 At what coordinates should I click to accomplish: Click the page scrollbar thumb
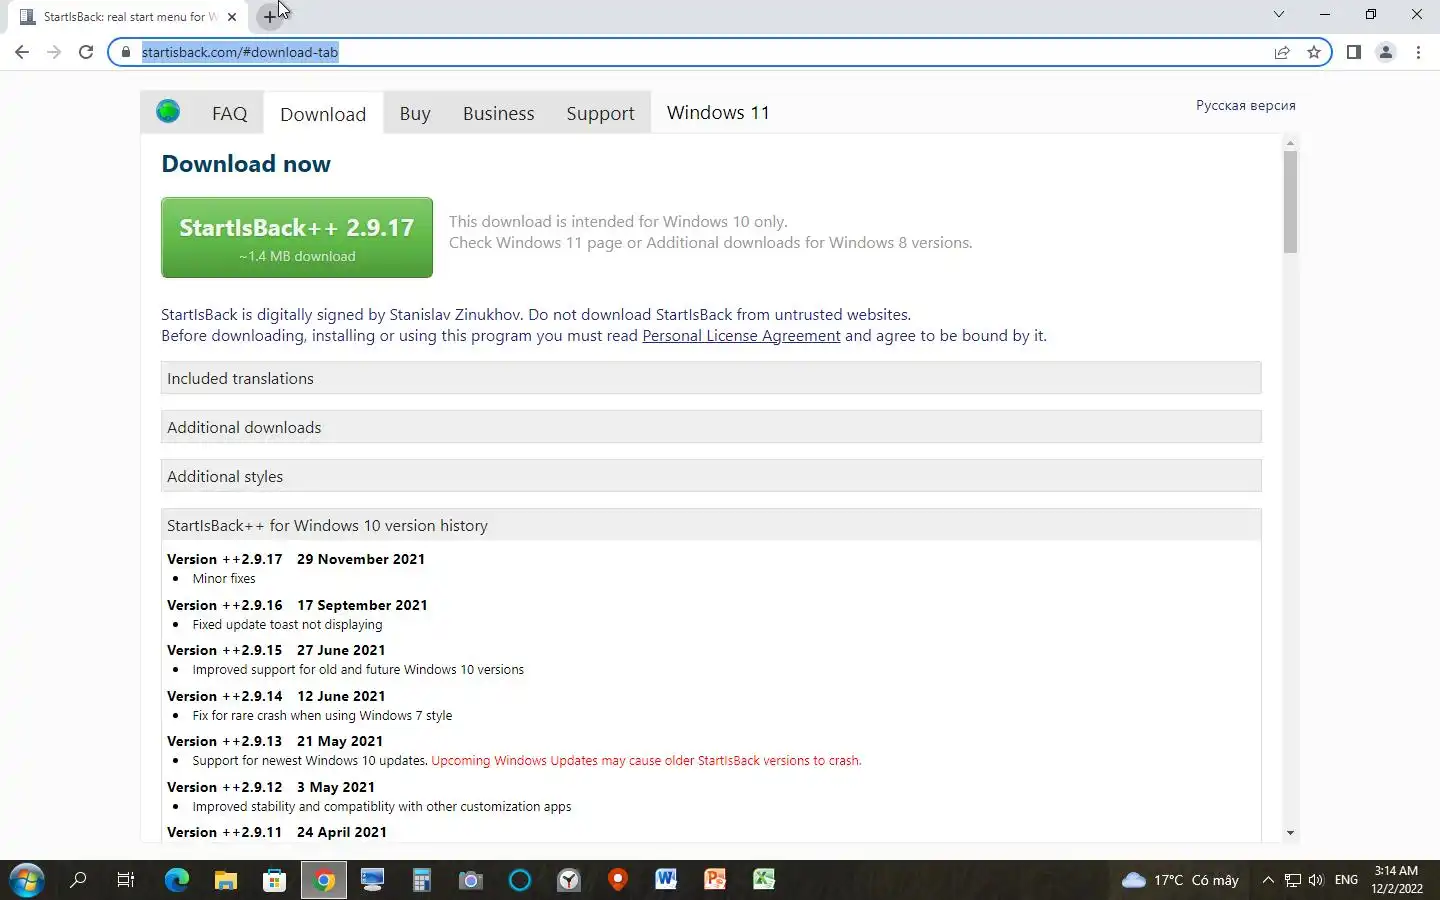(1290, 202)
